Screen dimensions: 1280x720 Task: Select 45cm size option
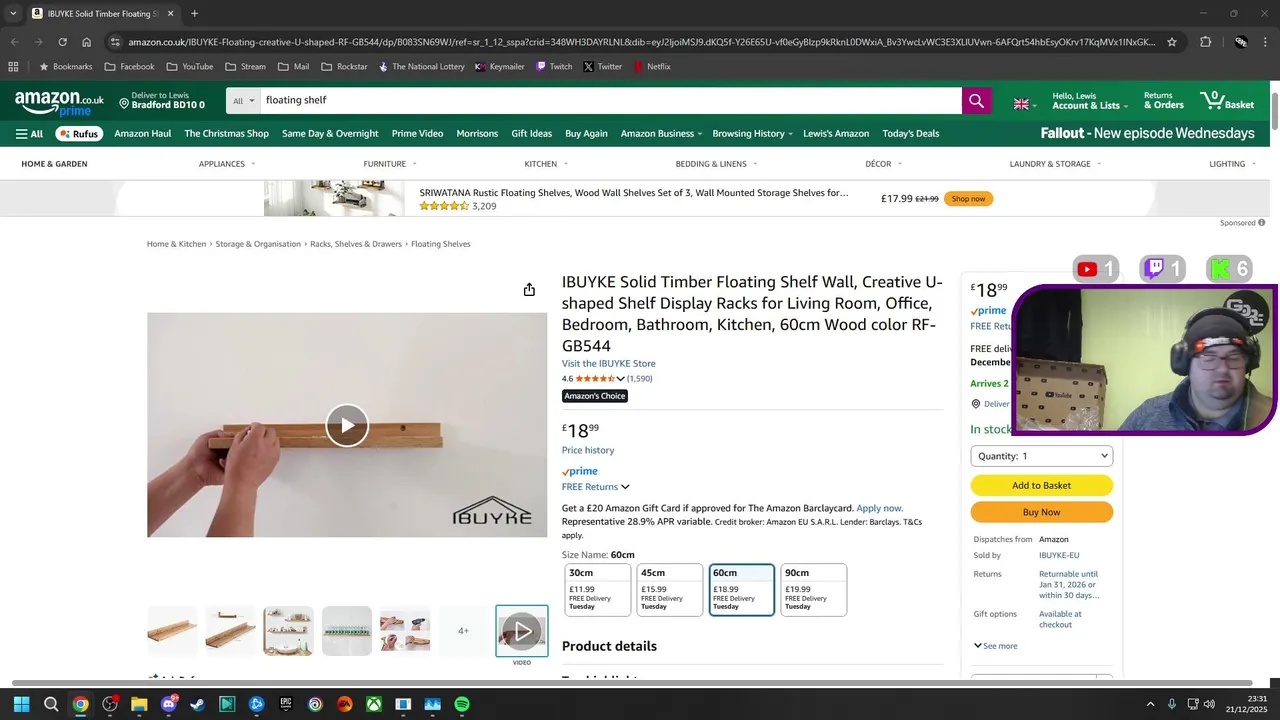[670, 590]
